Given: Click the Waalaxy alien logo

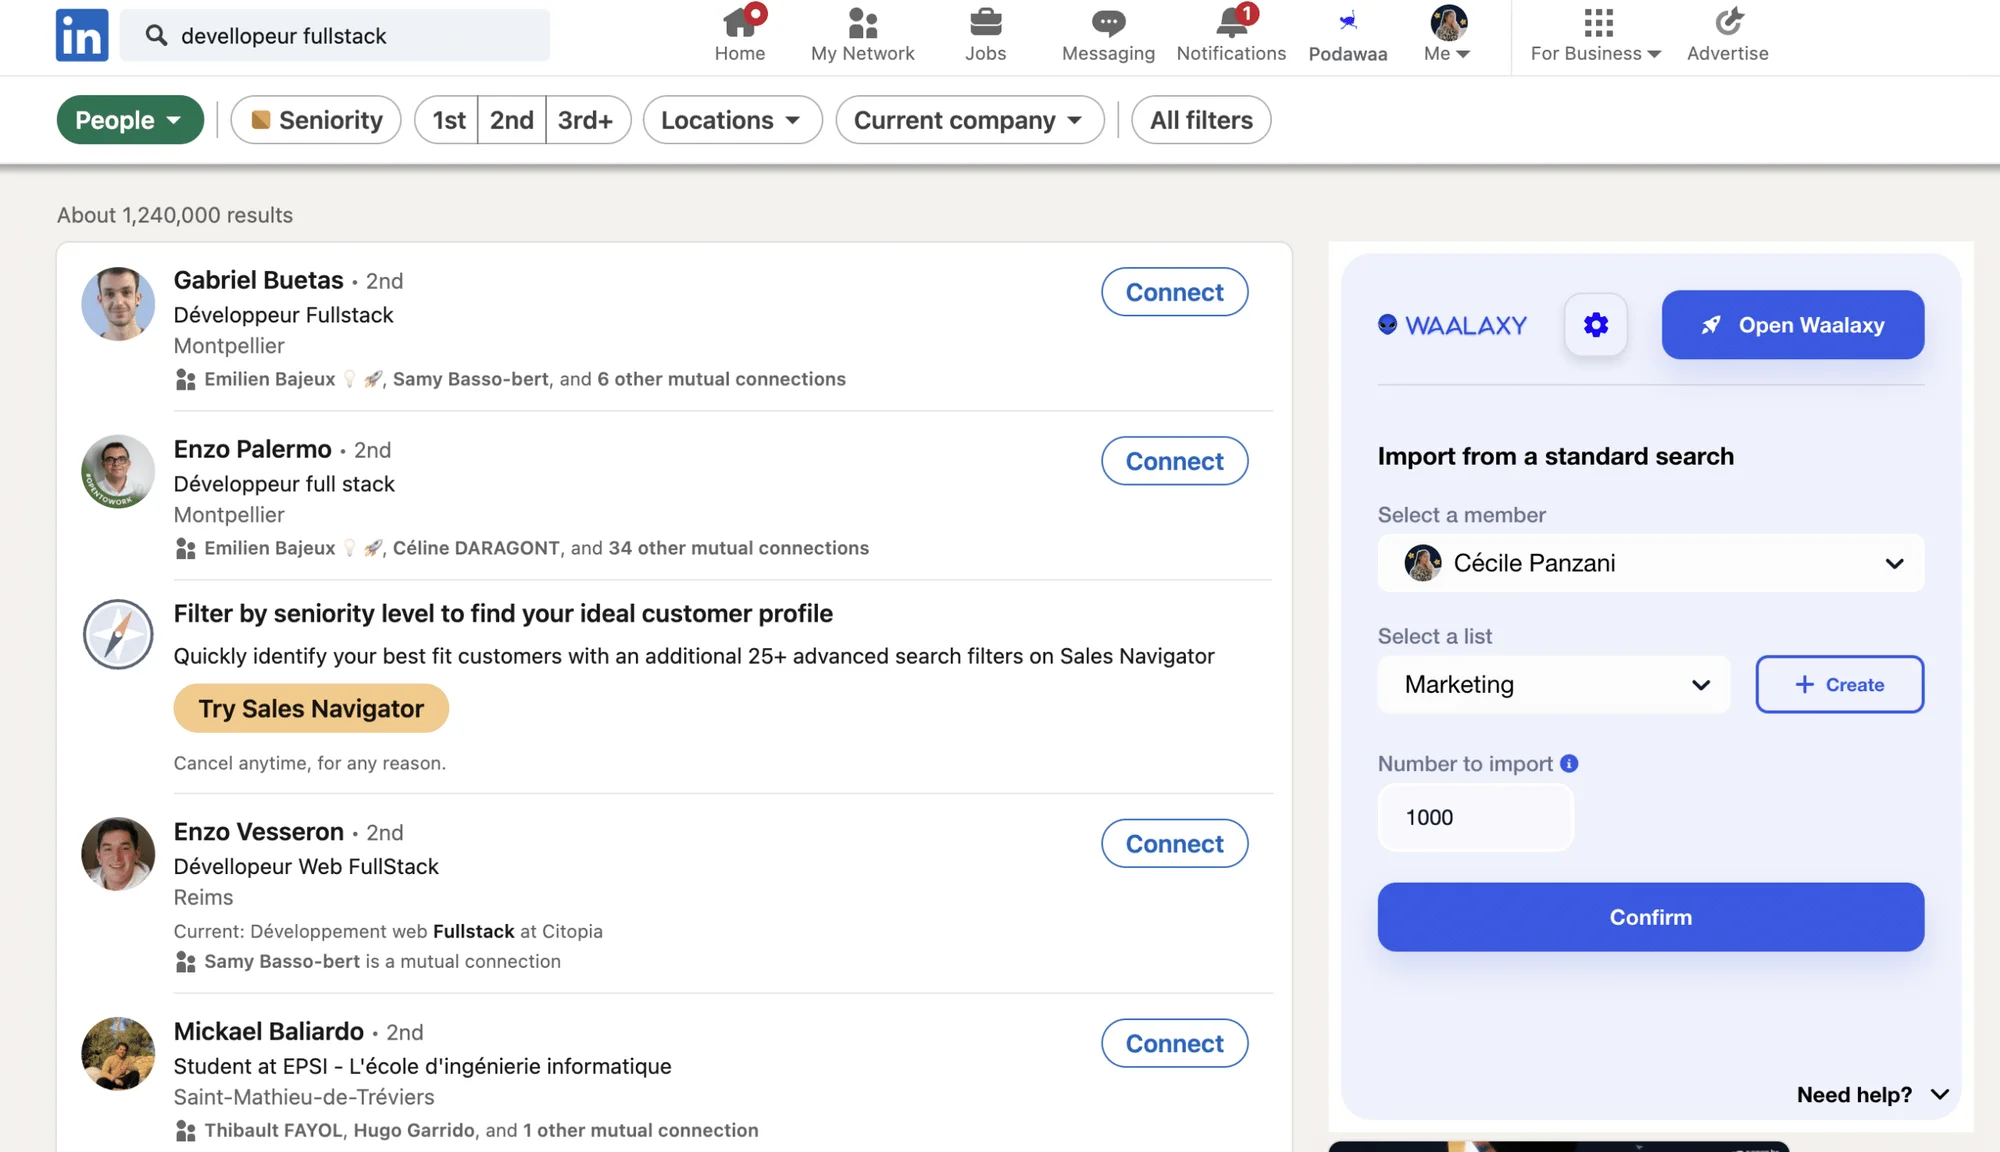Looking at the screenshot, I should tap(1387, 324).
